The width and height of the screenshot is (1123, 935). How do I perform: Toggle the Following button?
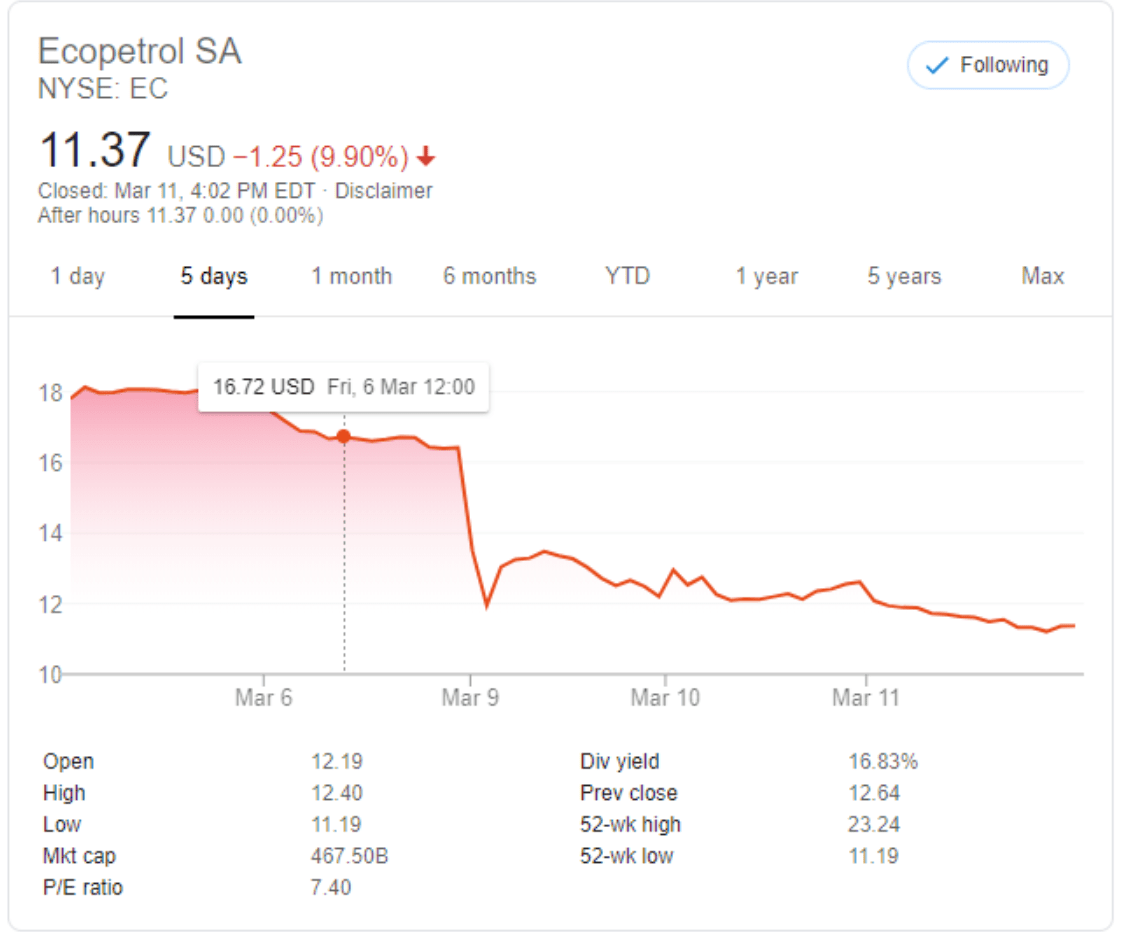[987, 66]
